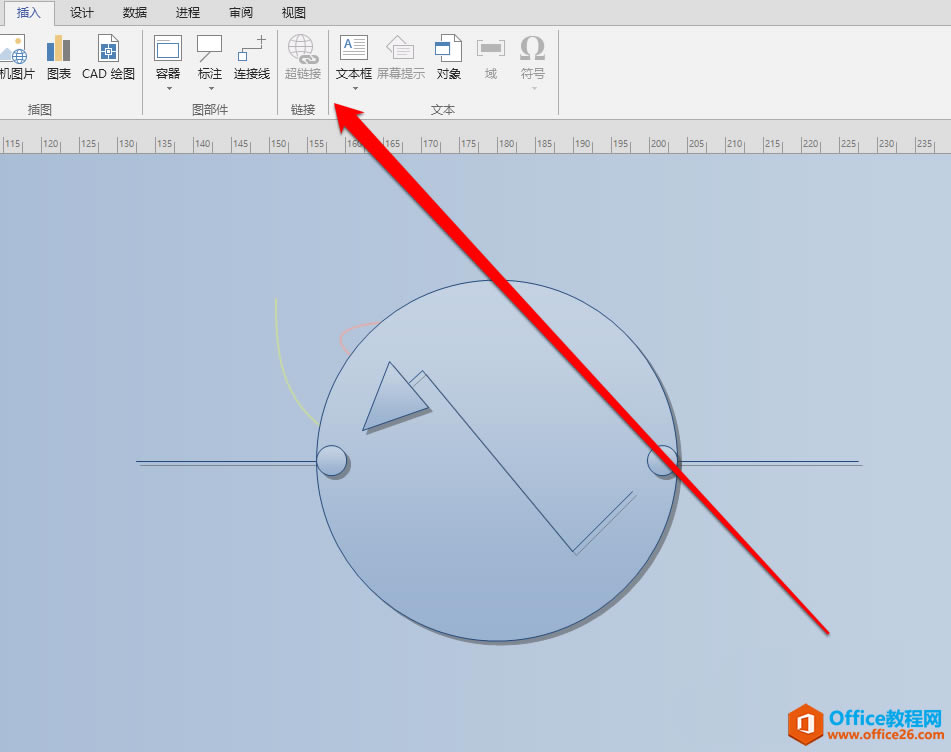Expand the 符号 dropdown arrow
The image size is (951, 752).
[x=534, y=89]
